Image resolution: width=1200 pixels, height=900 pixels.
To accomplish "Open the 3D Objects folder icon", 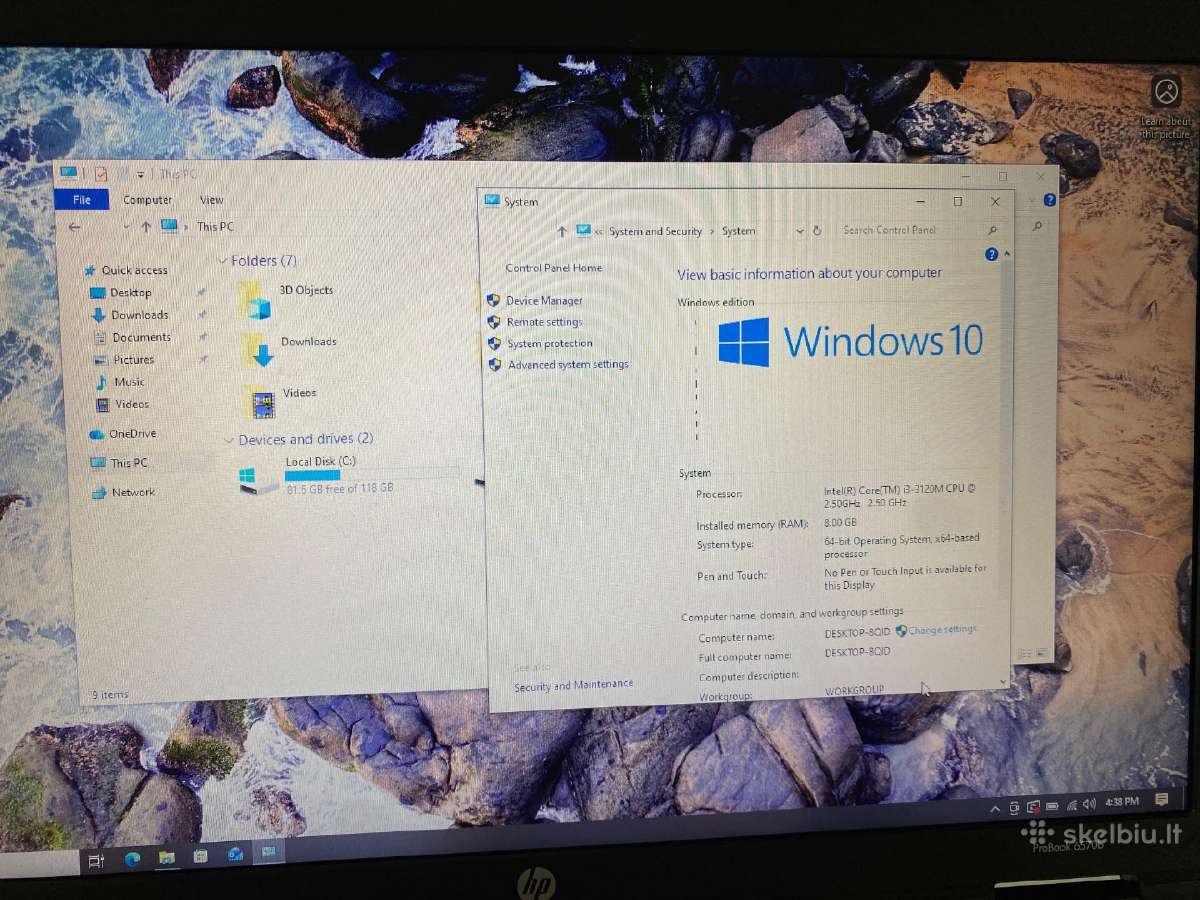I will click(257, 300).
